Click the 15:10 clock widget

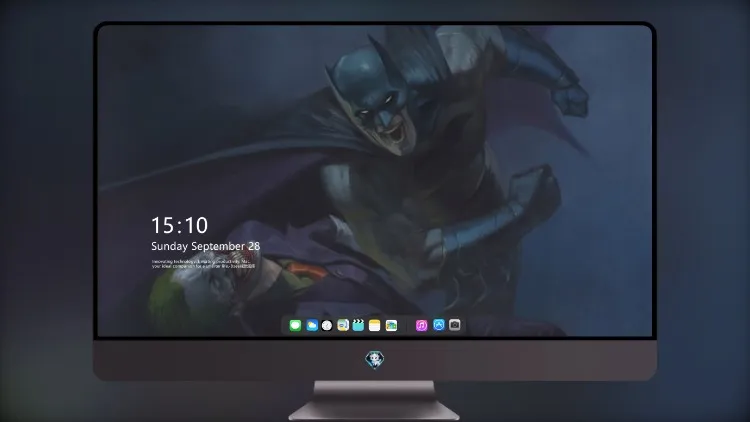179,225
